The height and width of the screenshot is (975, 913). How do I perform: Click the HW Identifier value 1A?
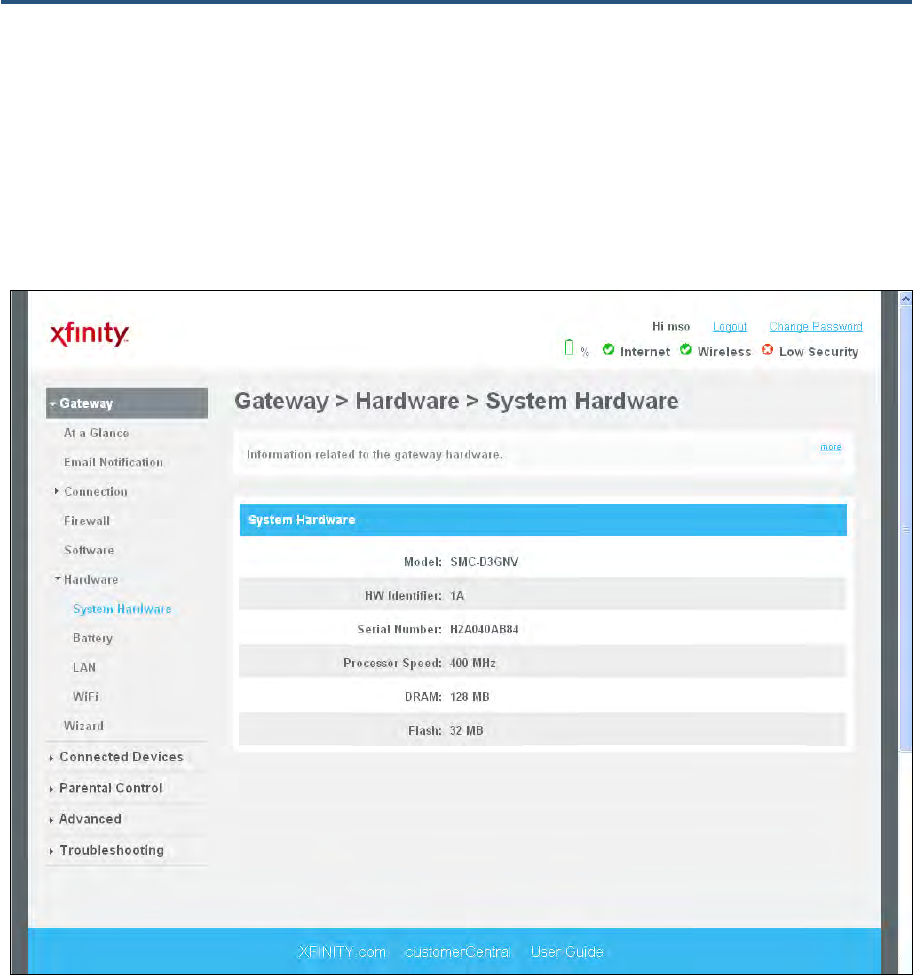click(x=457, y=596)
